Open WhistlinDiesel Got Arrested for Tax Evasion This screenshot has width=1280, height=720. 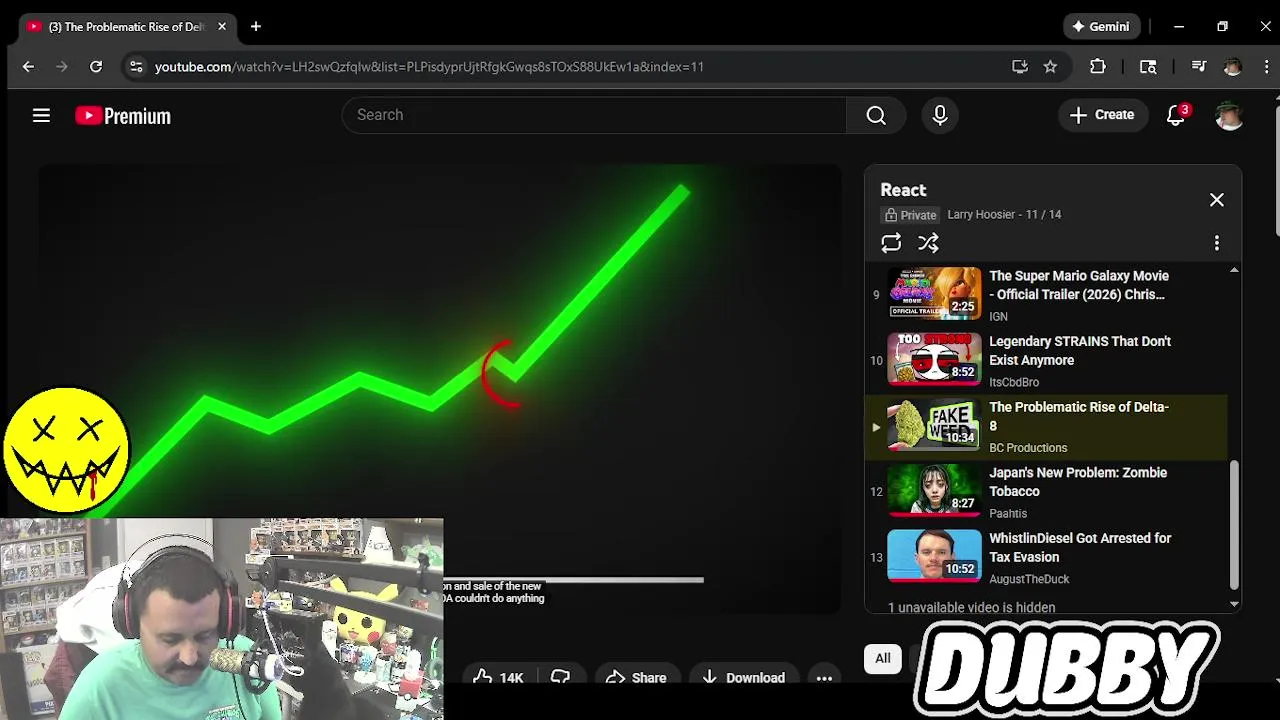tap(1080, 548)
